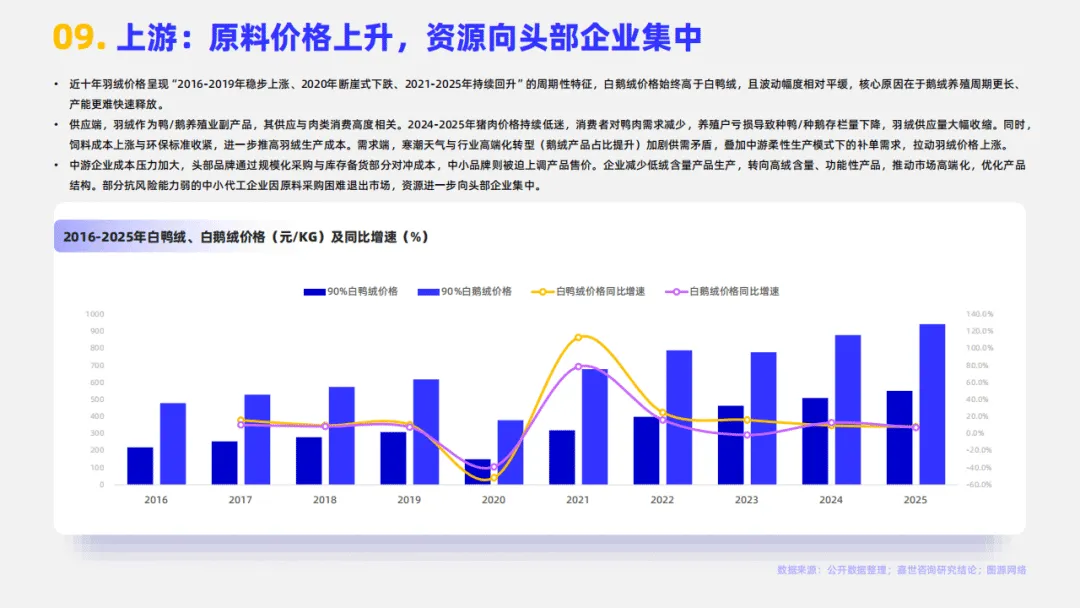Select the 2024 goose down bar
Screen dimensions: 1080x608
[848, 410]
